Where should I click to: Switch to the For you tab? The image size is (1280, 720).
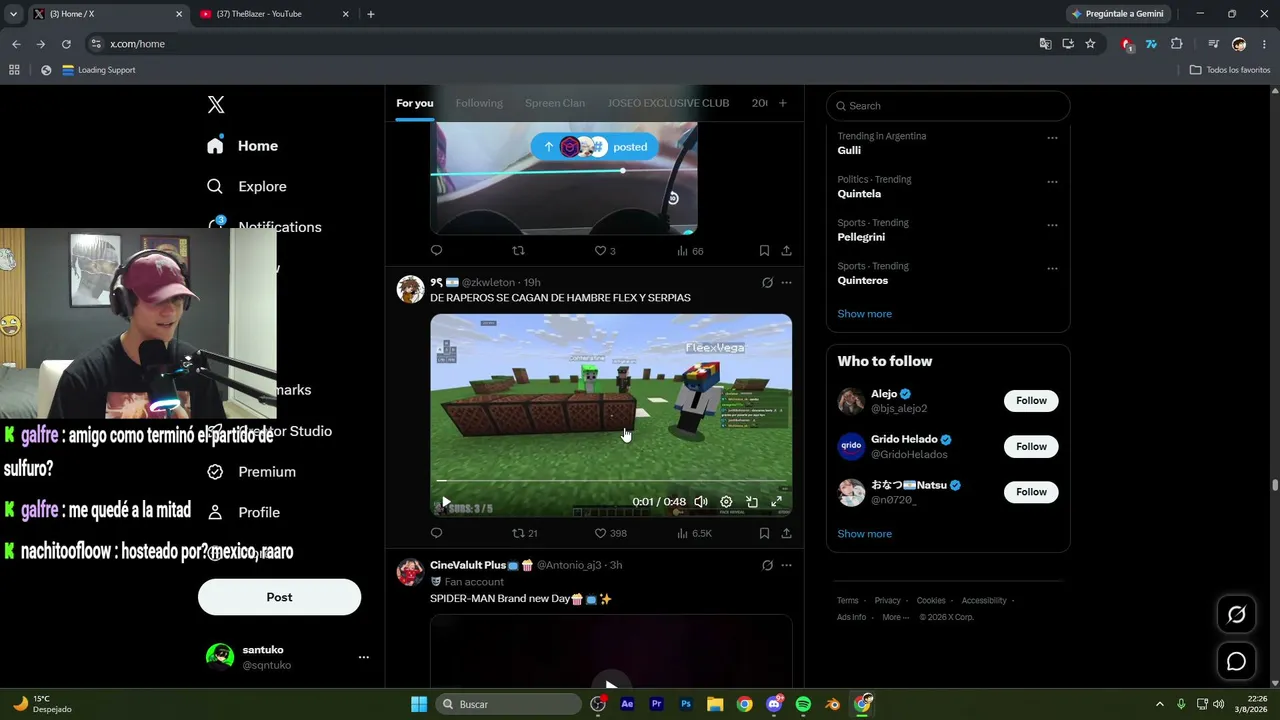click(x=415, y=103)
